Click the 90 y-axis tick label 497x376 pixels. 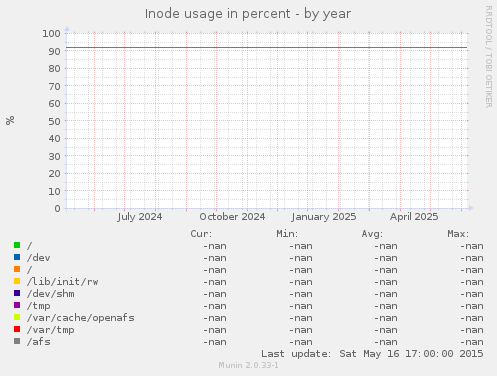pos(55,51)
